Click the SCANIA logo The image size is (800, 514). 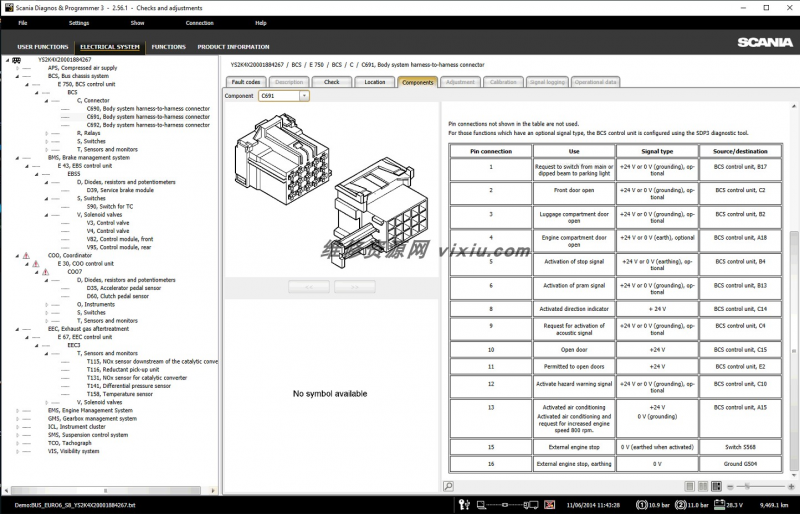(765, 42)
